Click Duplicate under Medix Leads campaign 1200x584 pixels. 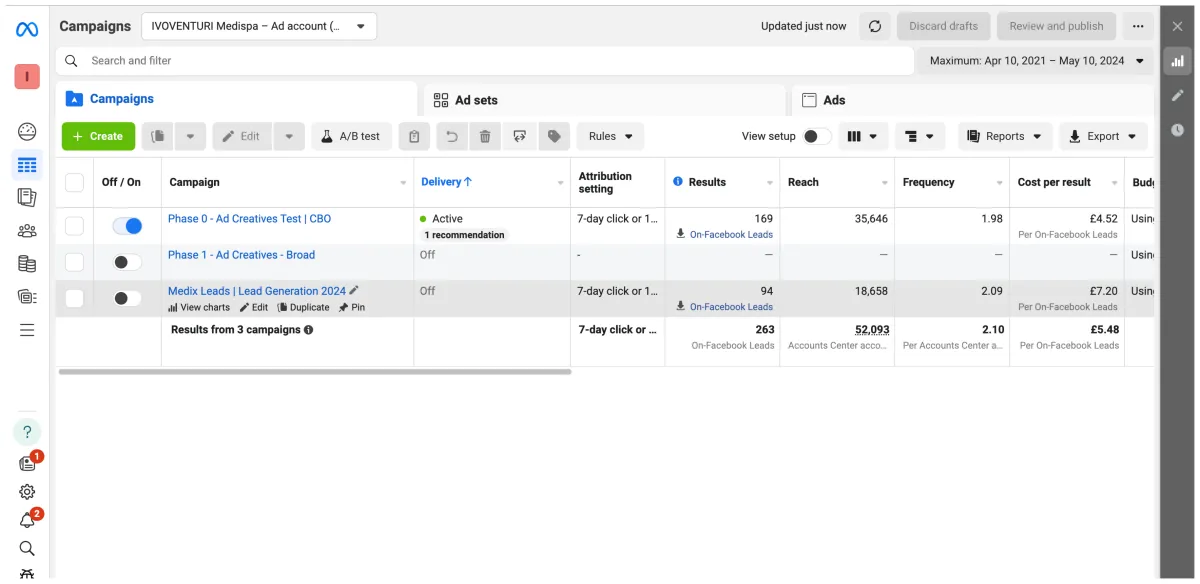tap(303, 307)
